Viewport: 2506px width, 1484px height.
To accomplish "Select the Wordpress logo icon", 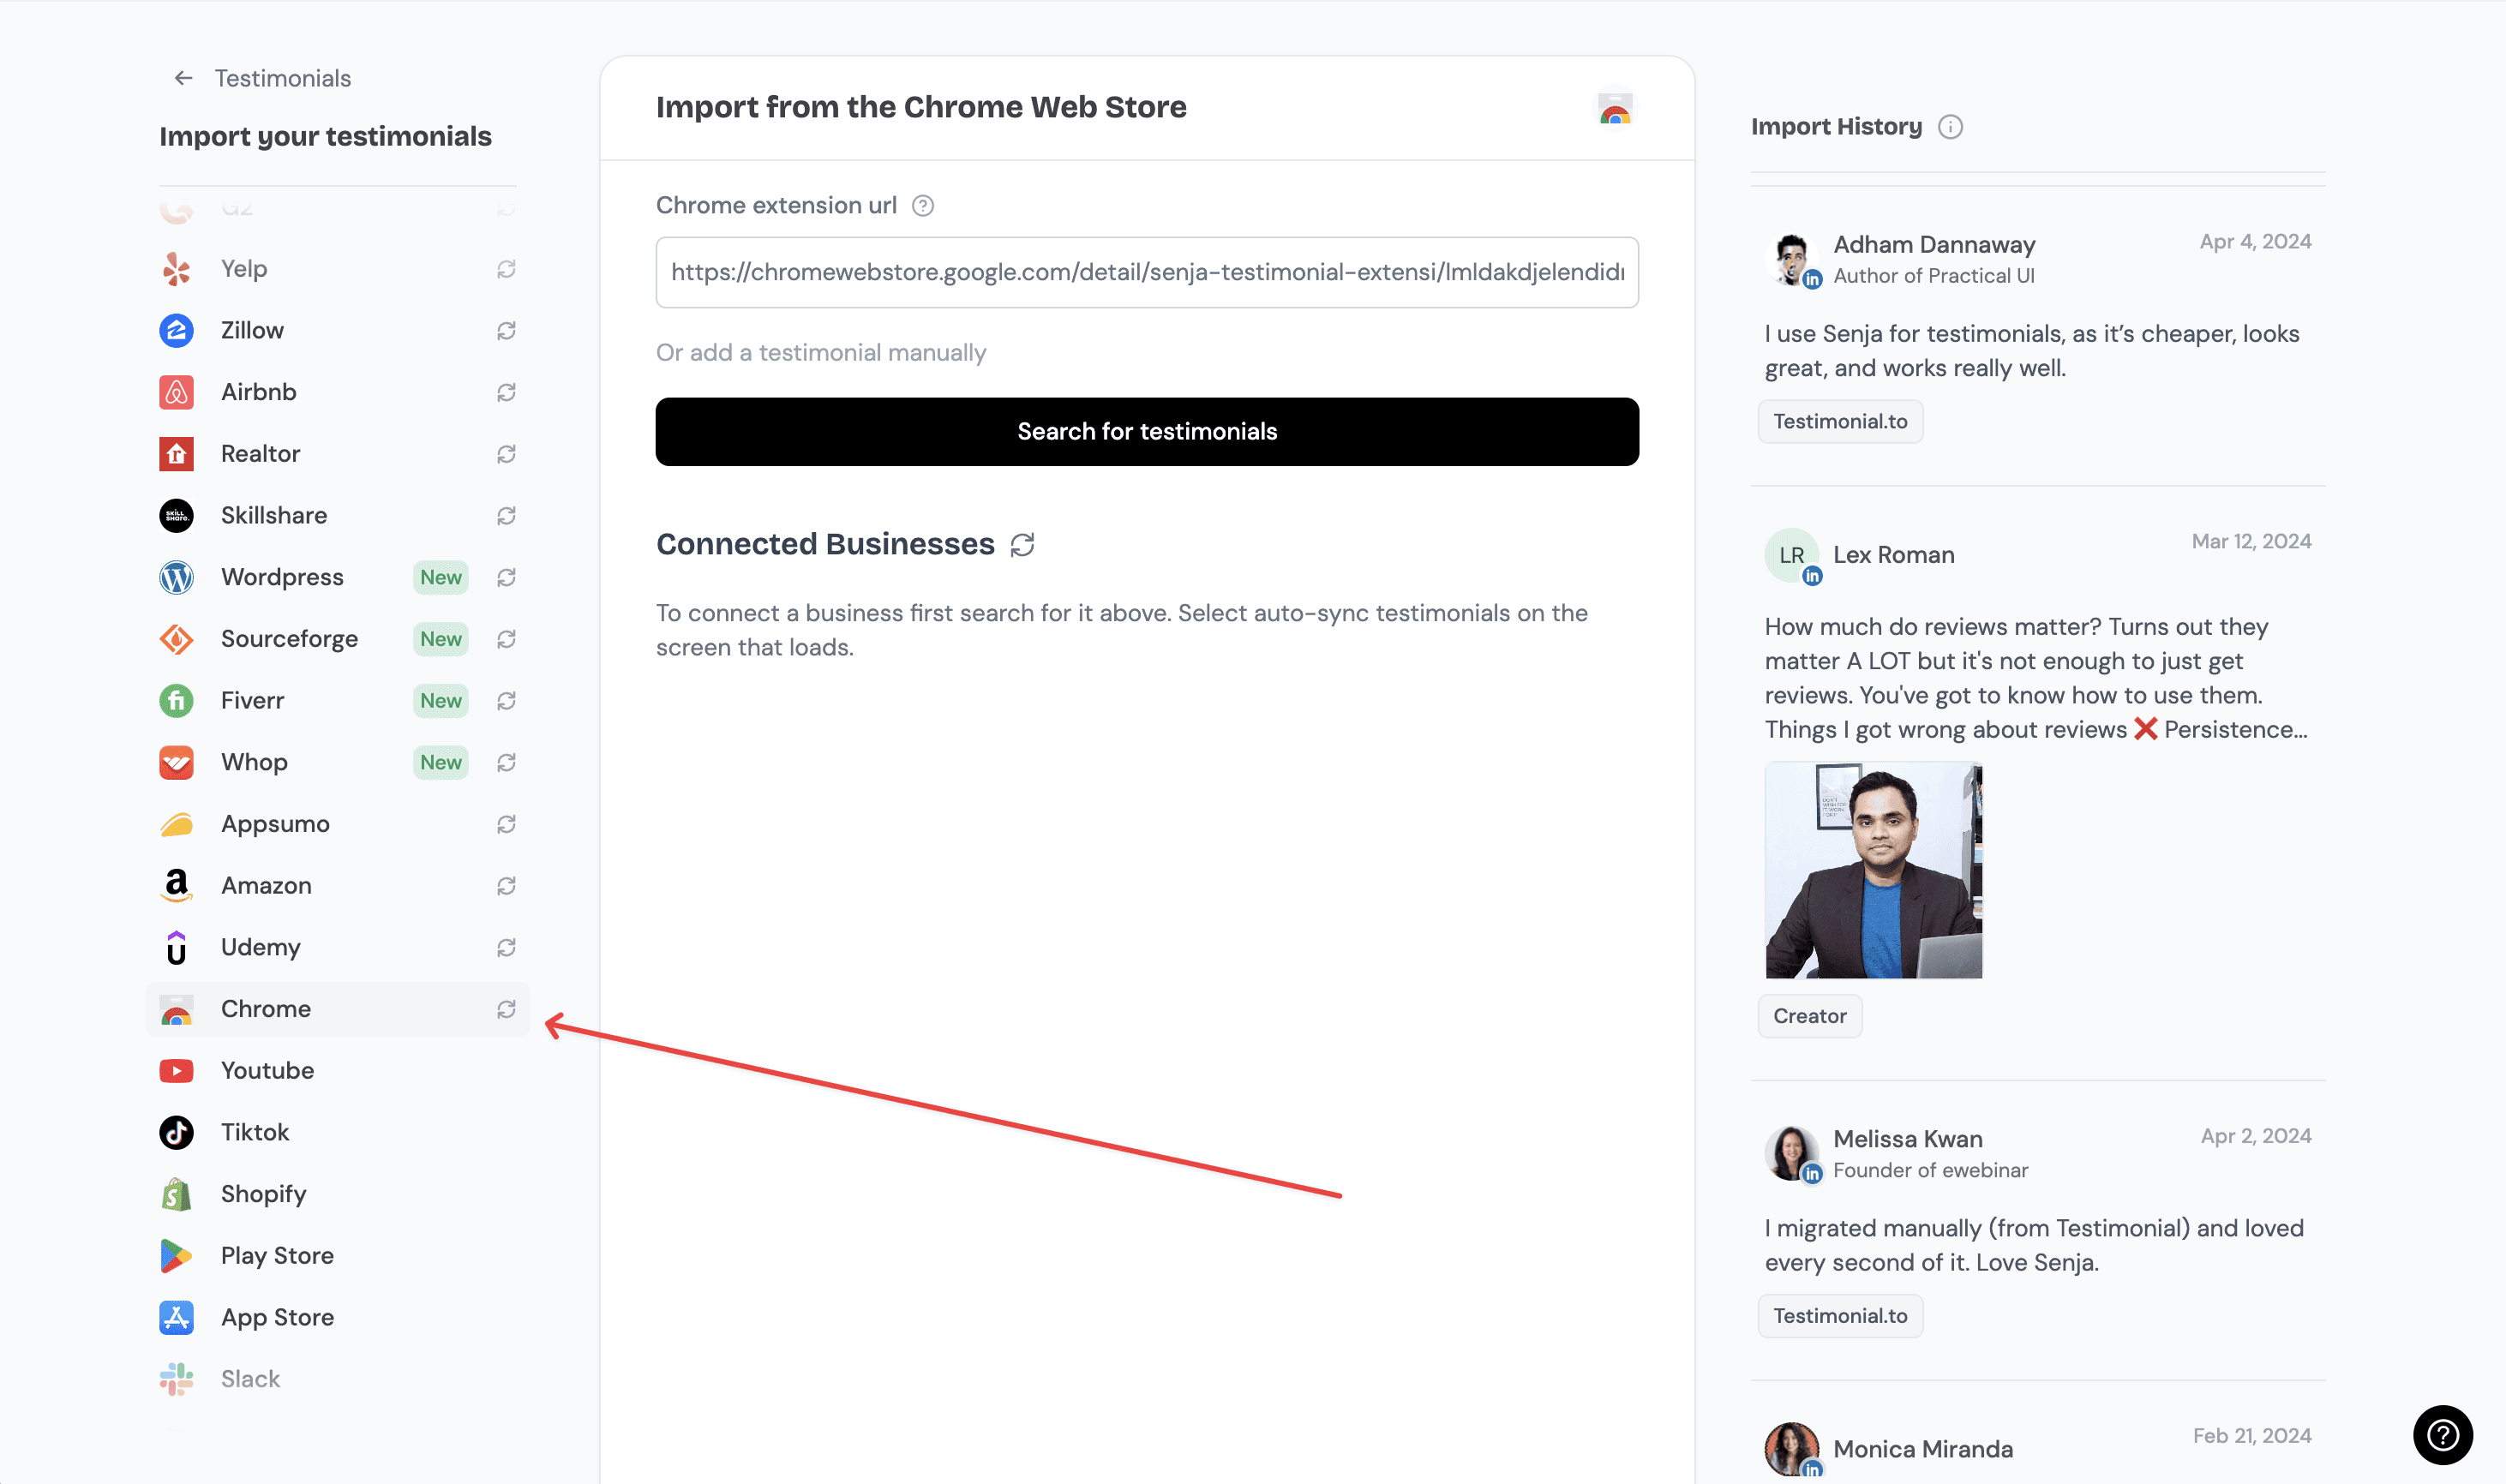I will point(177,577).
